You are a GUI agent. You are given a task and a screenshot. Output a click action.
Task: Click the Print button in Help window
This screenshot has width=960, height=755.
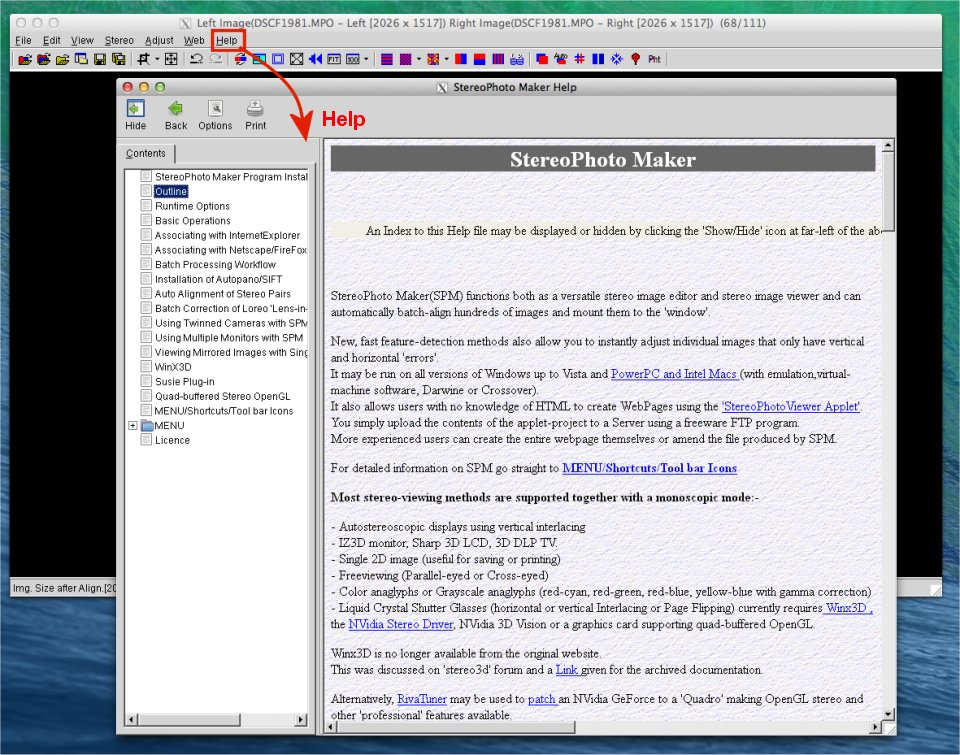[255, 115]
